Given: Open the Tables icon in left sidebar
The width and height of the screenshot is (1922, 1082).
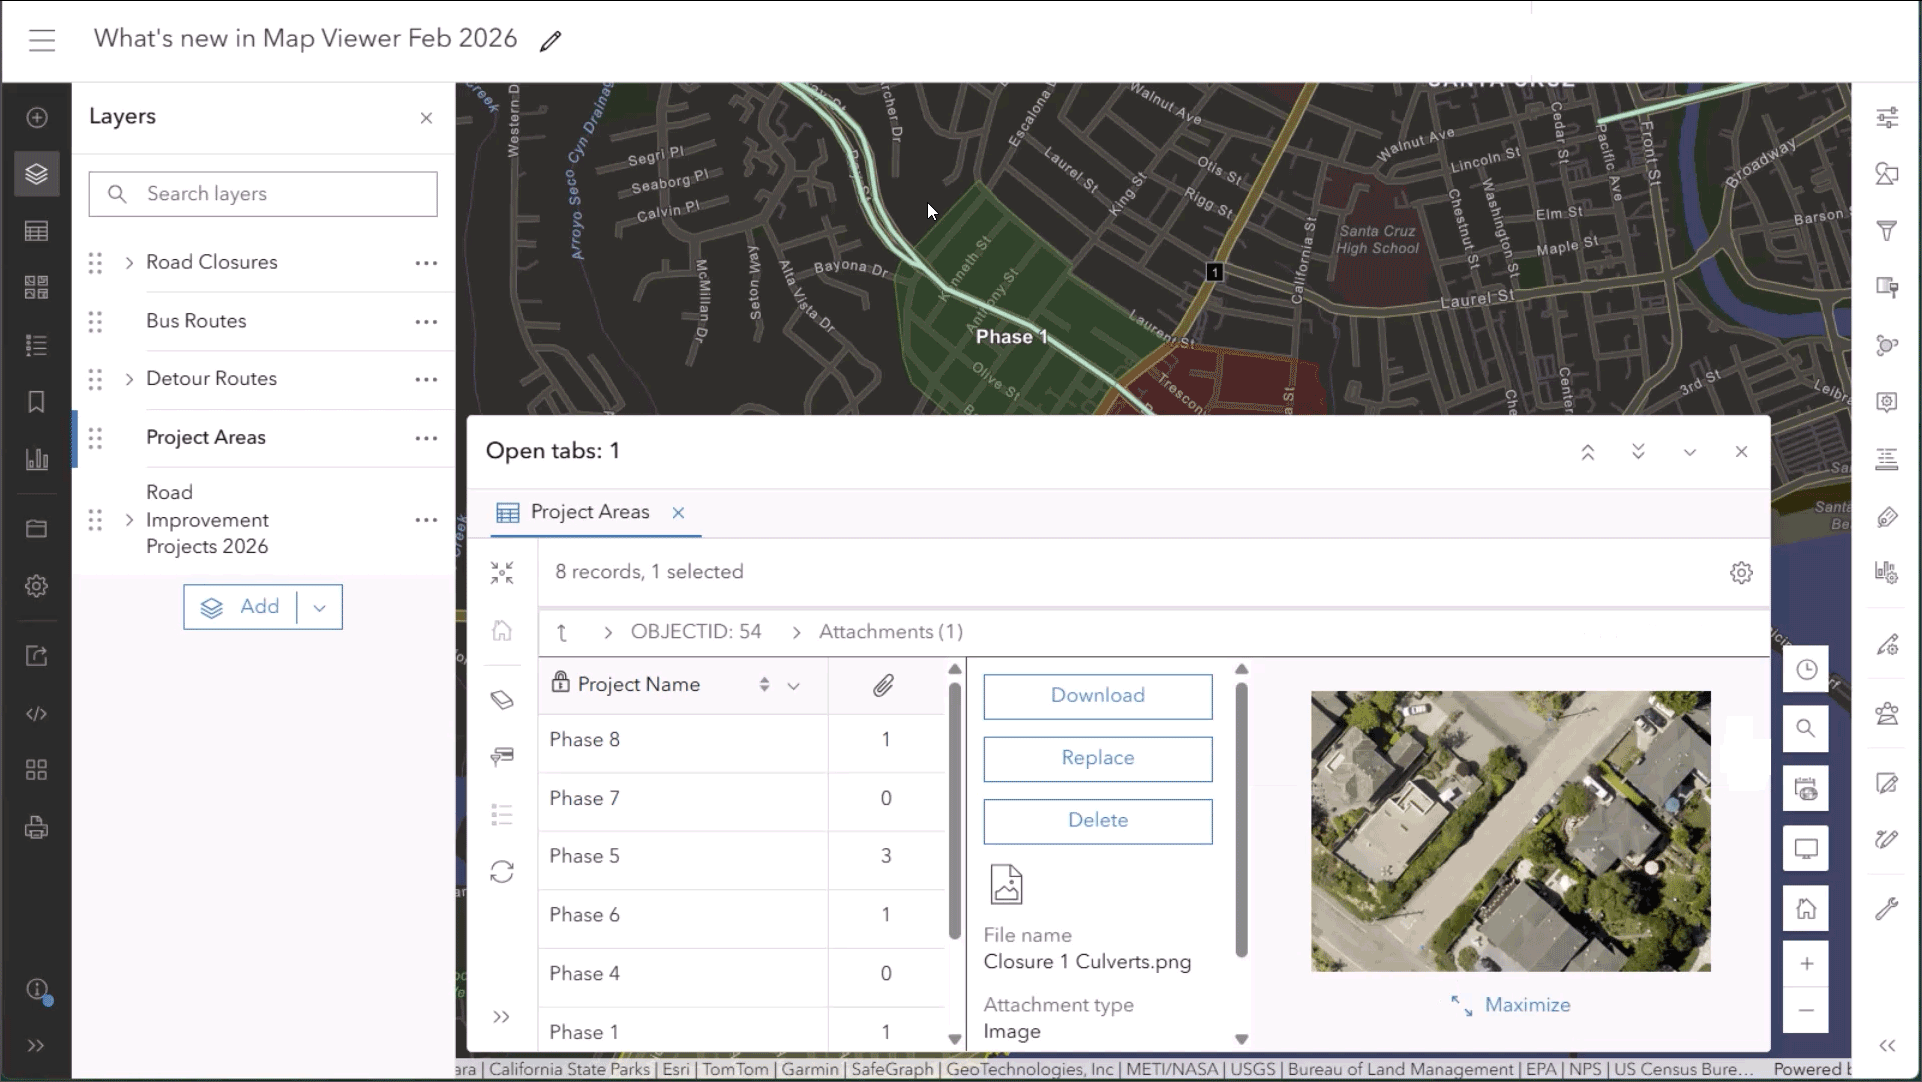Looking at the screenshot, I should tap(37, 232).
